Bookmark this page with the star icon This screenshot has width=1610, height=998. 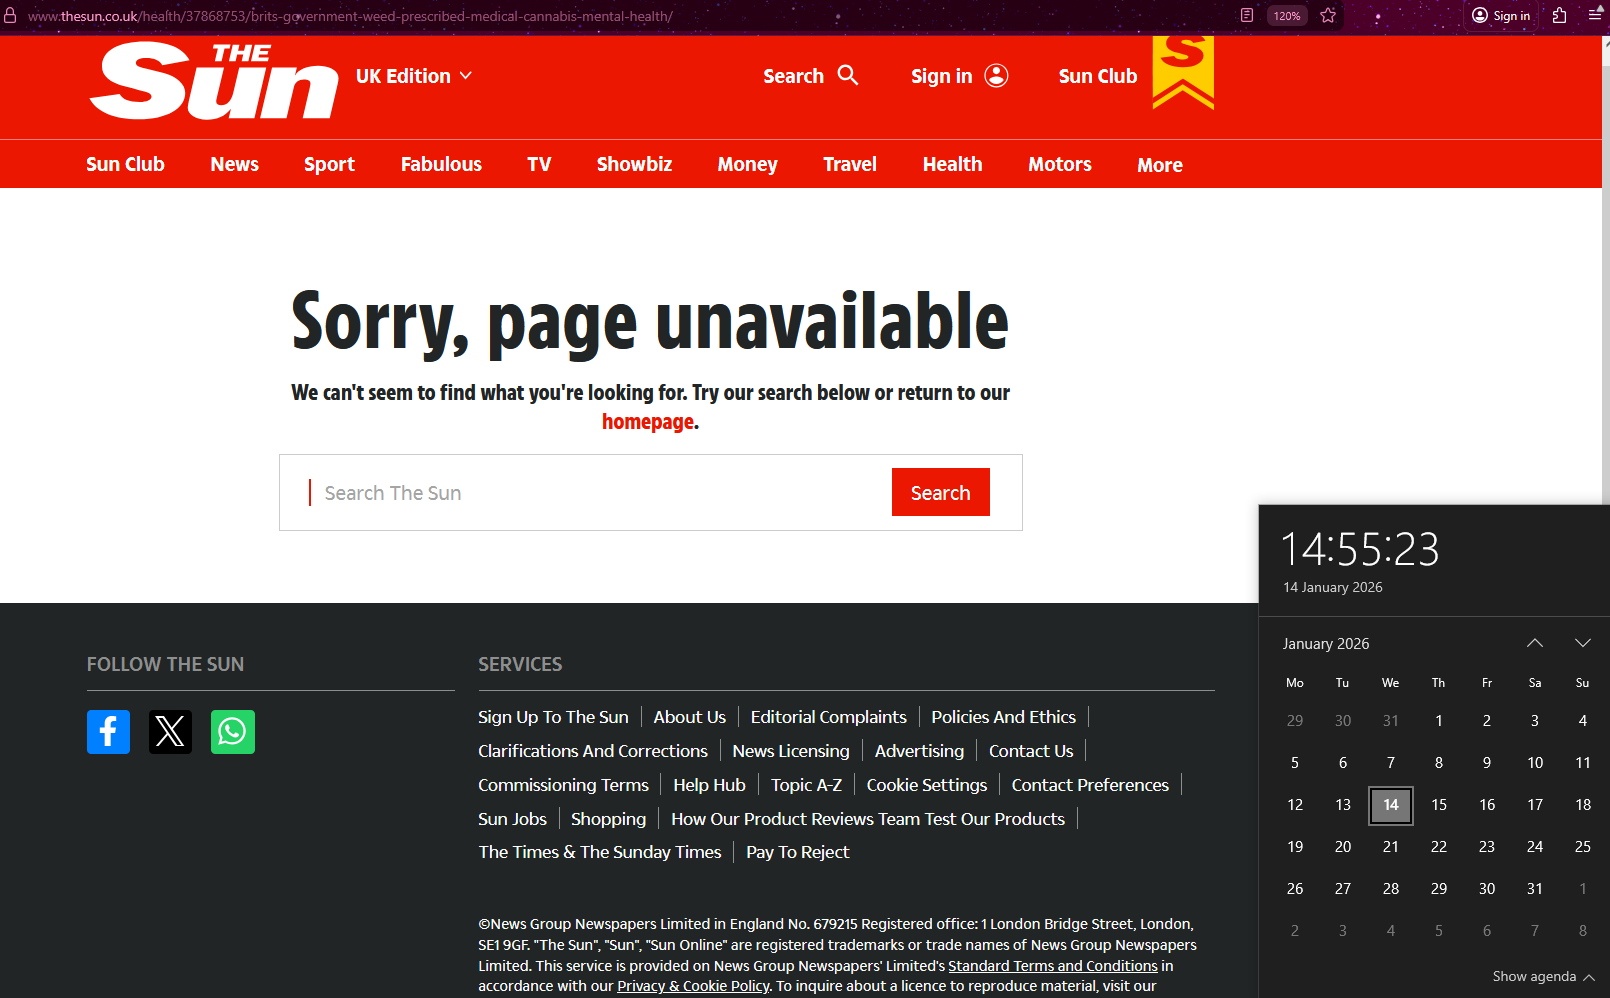(x=1328, y=15)
